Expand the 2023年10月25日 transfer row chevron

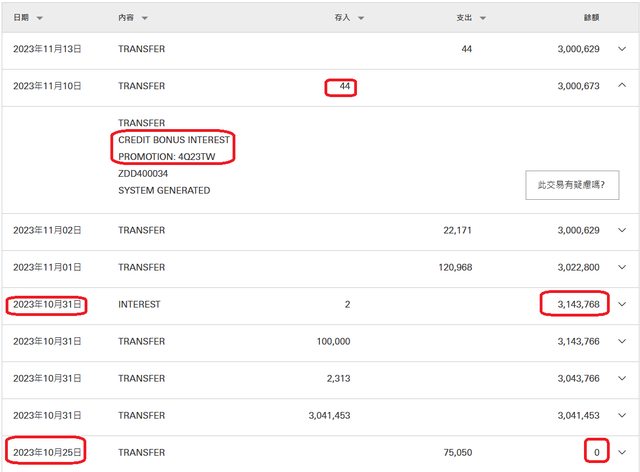[623, 452]
